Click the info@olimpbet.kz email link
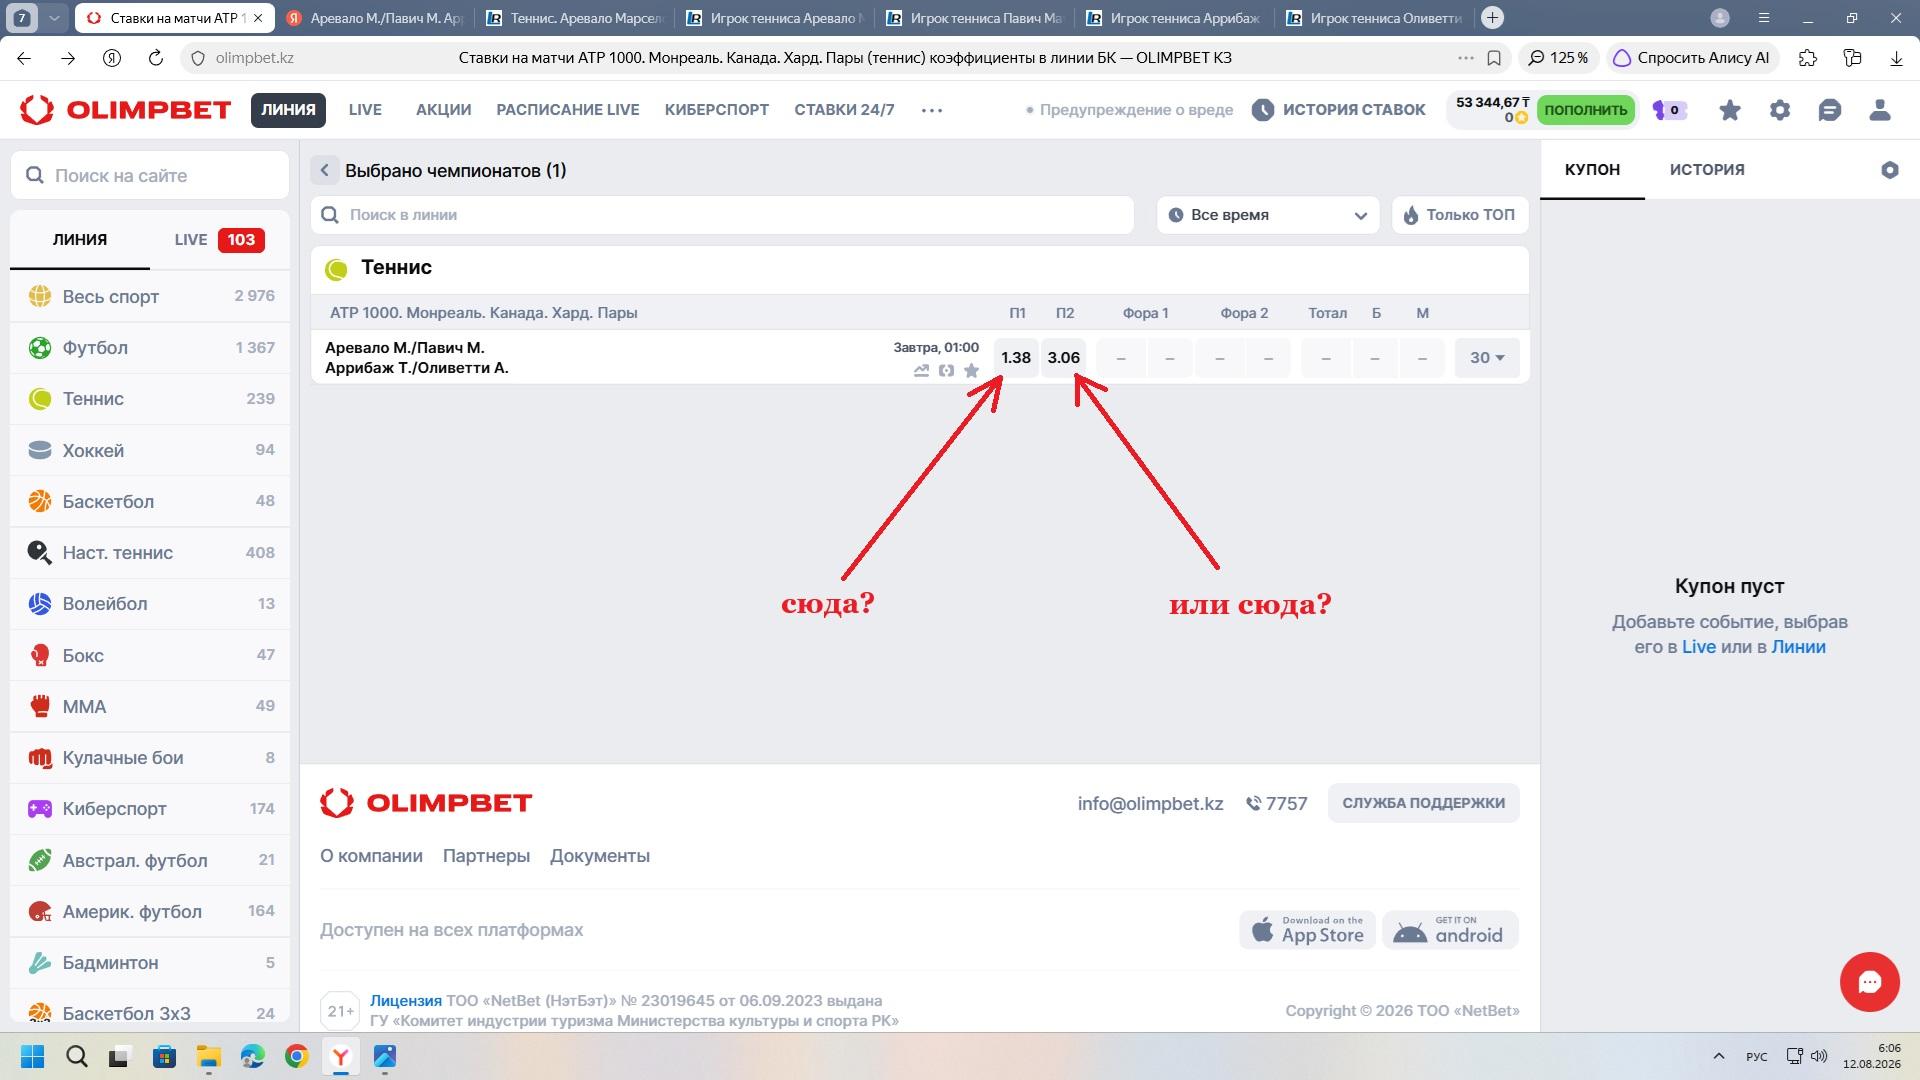1920x1080 pixels. click(x=1150, y=804)
